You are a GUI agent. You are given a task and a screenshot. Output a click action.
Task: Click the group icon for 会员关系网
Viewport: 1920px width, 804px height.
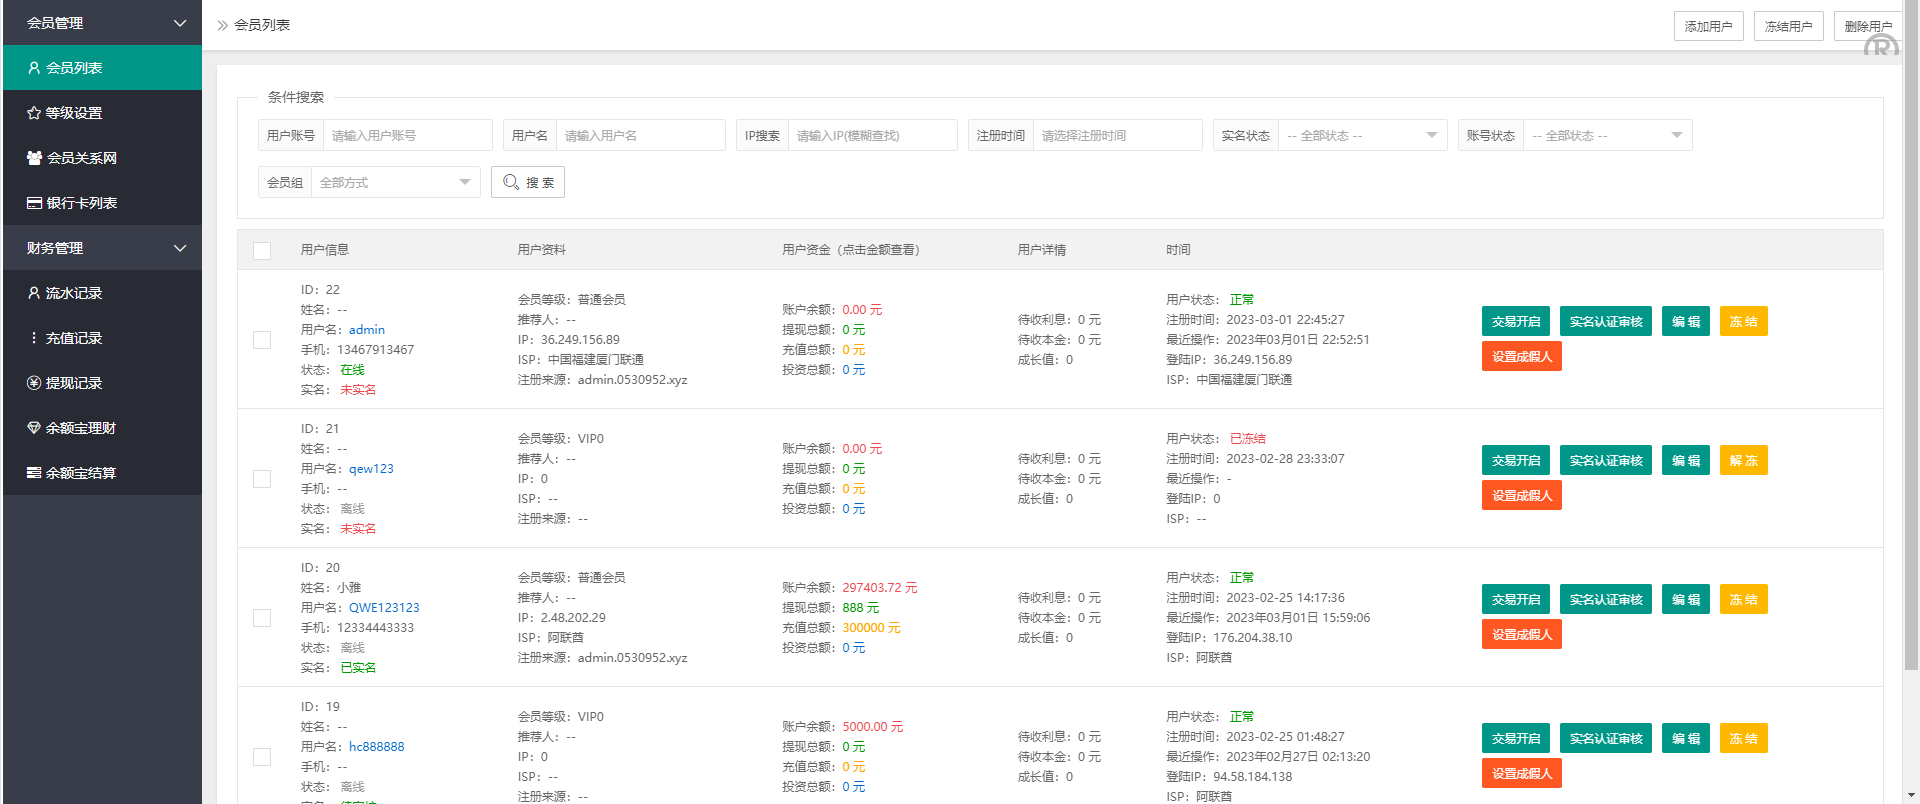point(34,158)
